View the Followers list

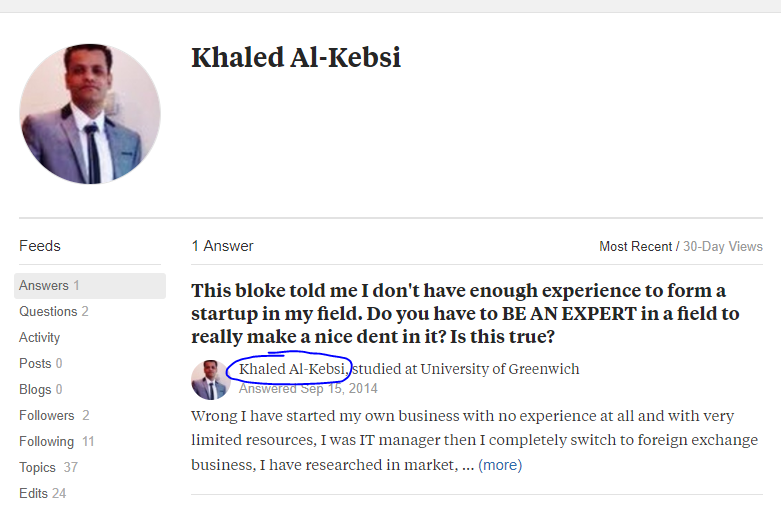54,415
